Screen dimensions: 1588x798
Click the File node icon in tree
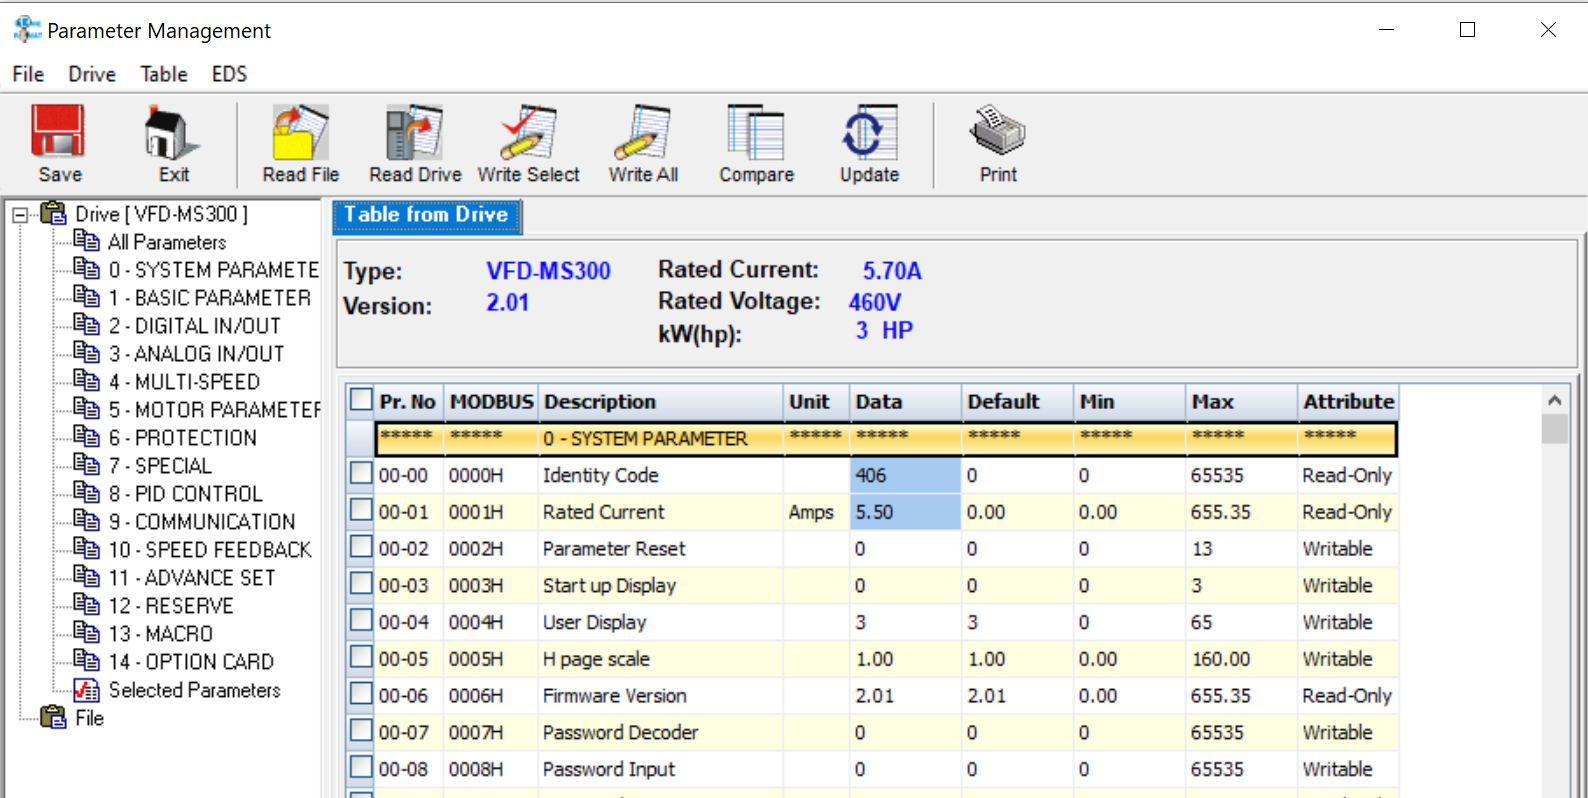[x=53, y=717]
